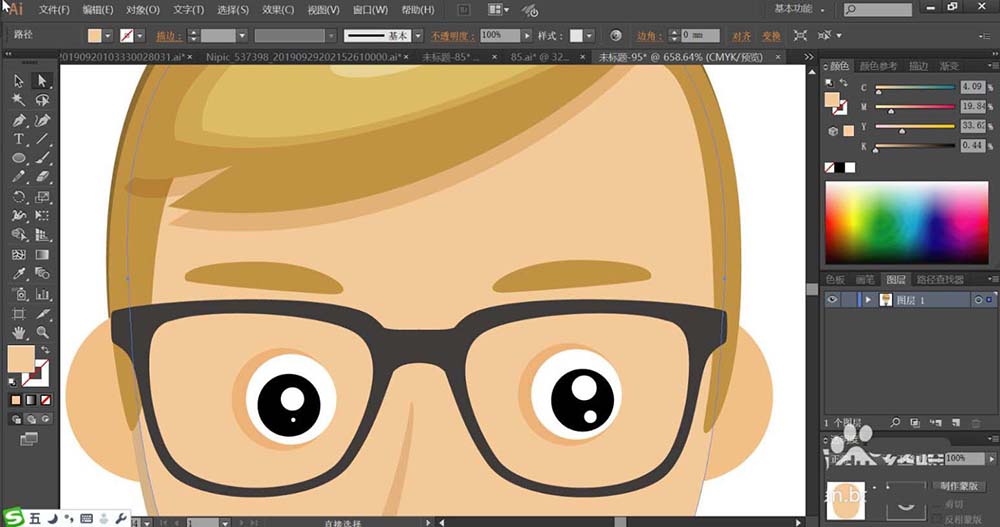Select the Artboard tool
The width and height of the screenshot is (1000, 527).
[18, 313]
